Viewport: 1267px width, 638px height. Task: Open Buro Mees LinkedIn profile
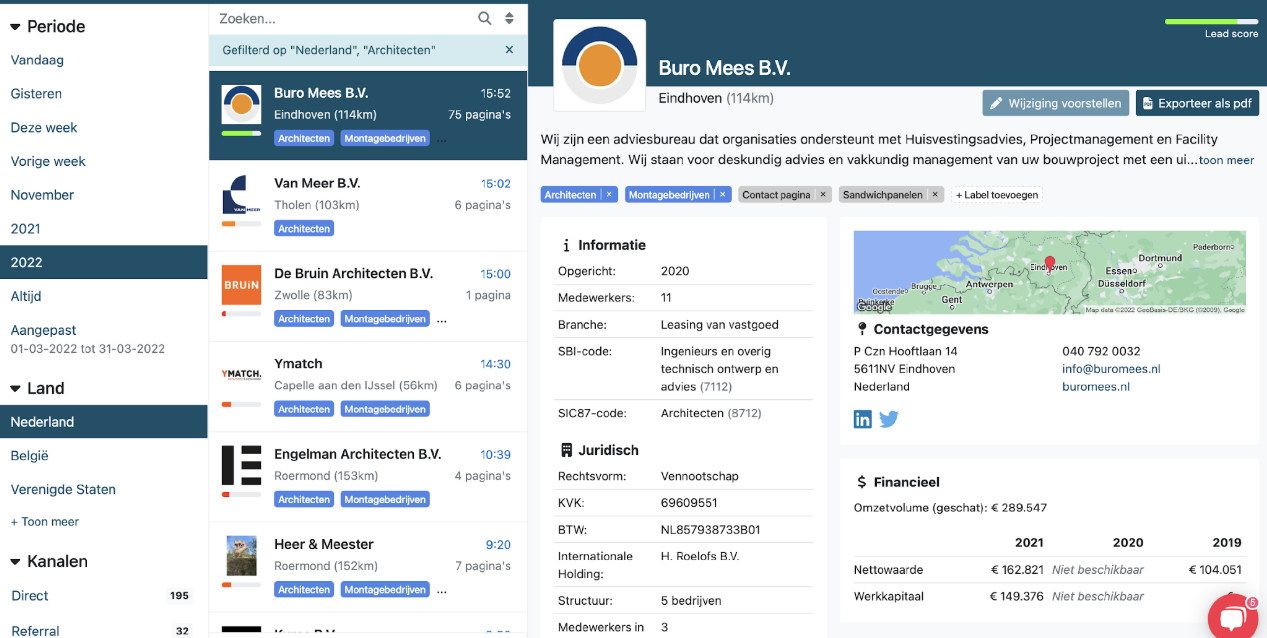tap(862, 419)
